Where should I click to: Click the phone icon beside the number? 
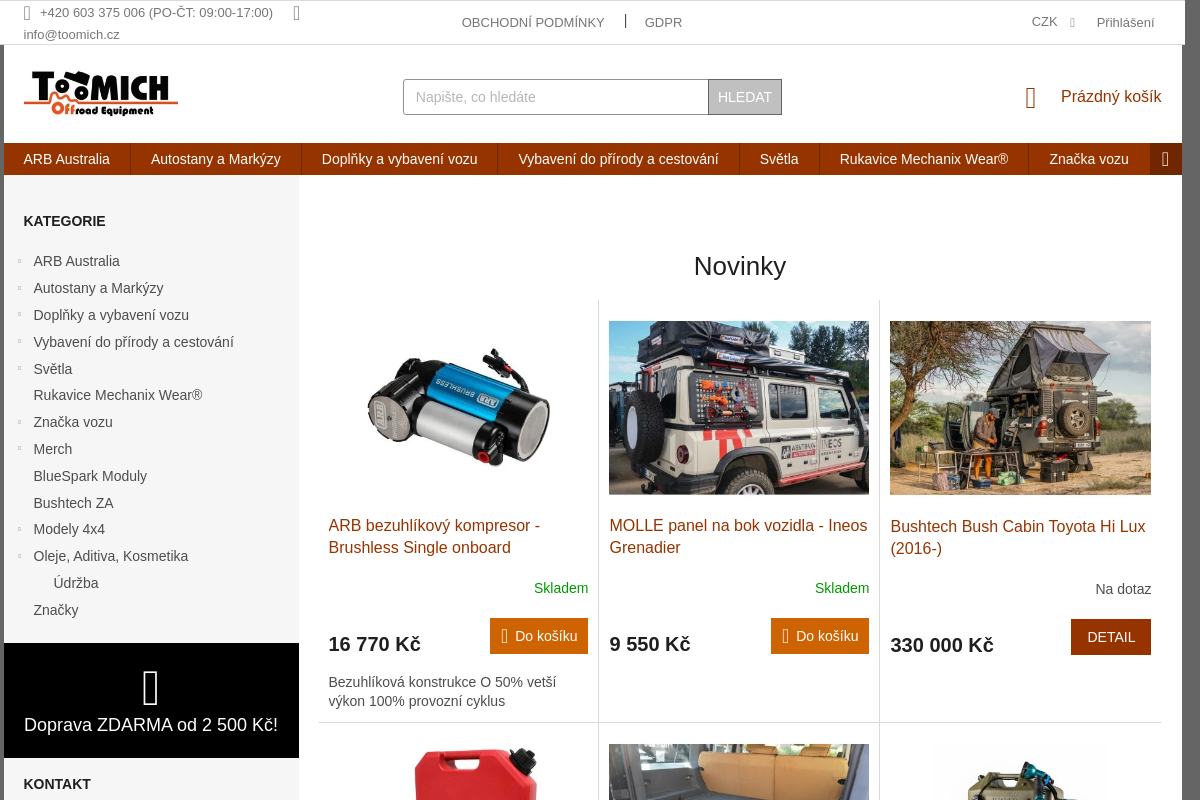(27, 13)
